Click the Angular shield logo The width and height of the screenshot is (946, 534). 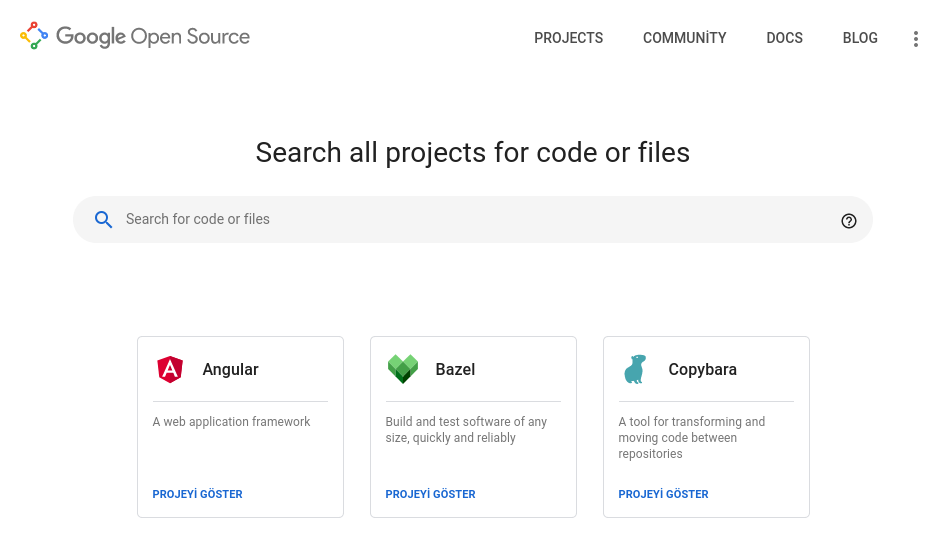170,369
